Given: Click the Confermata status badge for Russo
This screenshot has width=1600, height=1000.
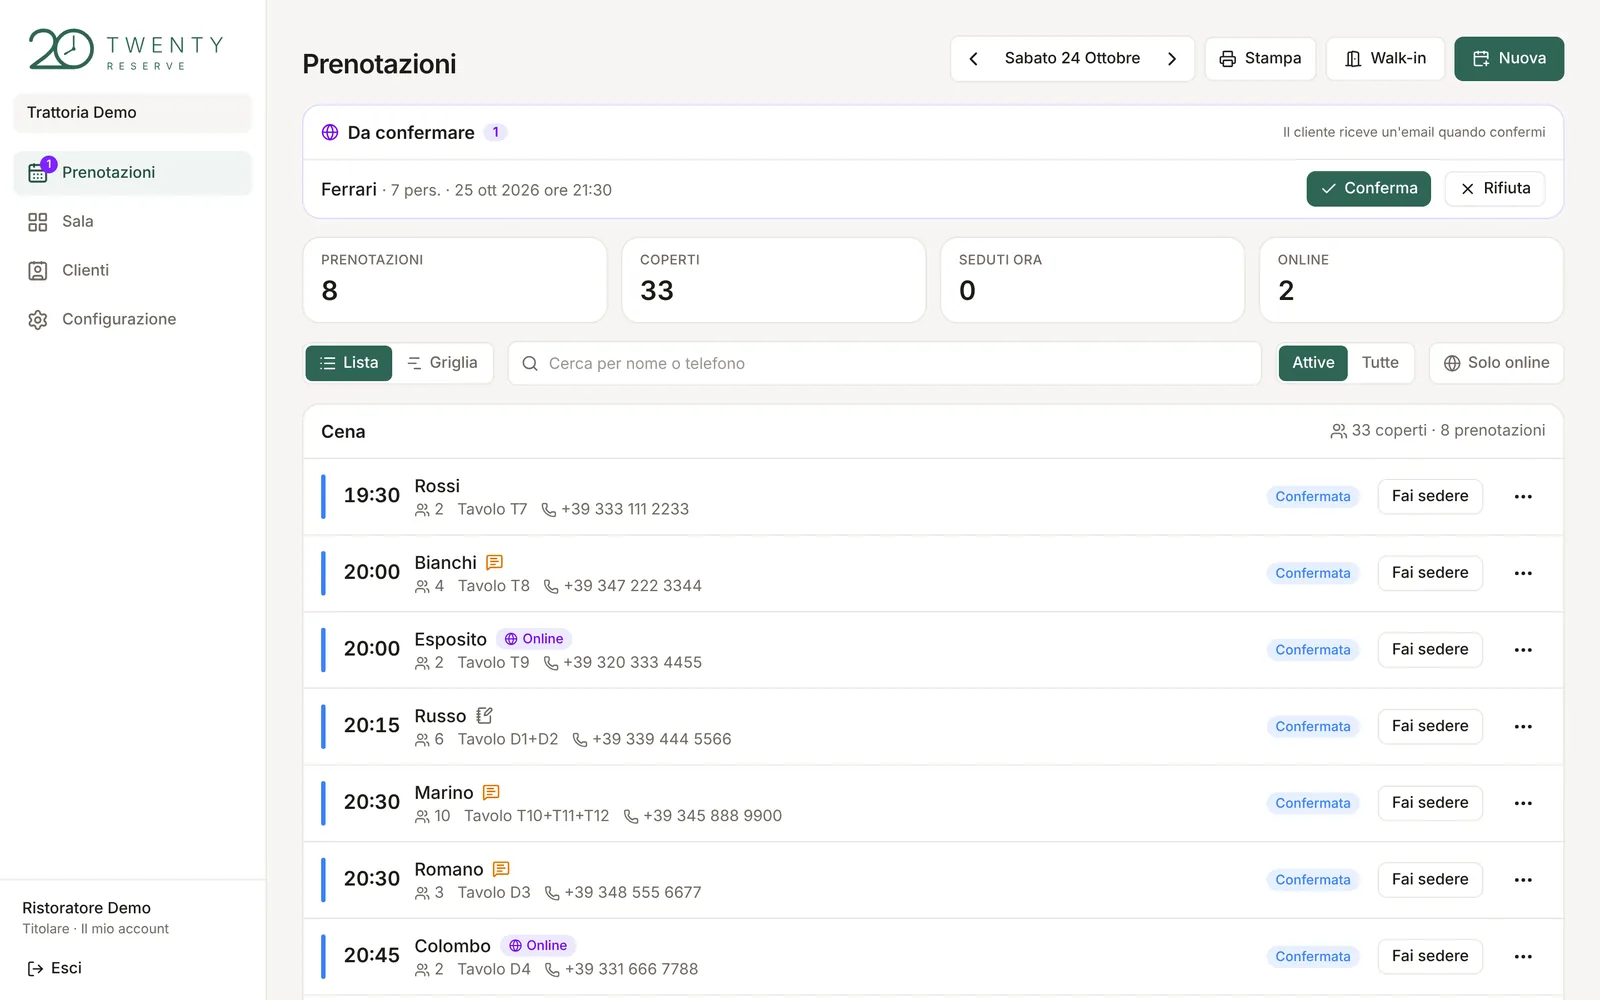Looking at the screenshot, I should pyautogui.click(x=1313, y=727).
